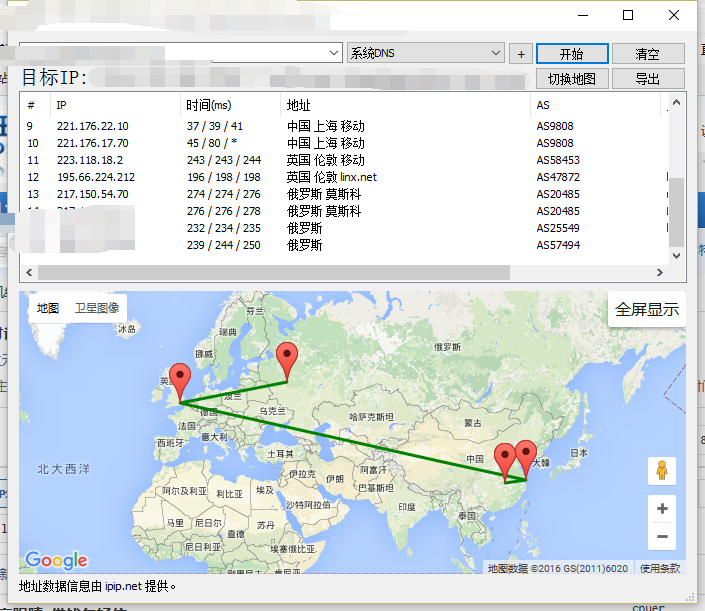Zoom out the map with minus icon
The image size is (705, 611).
(x=662, y=537)
